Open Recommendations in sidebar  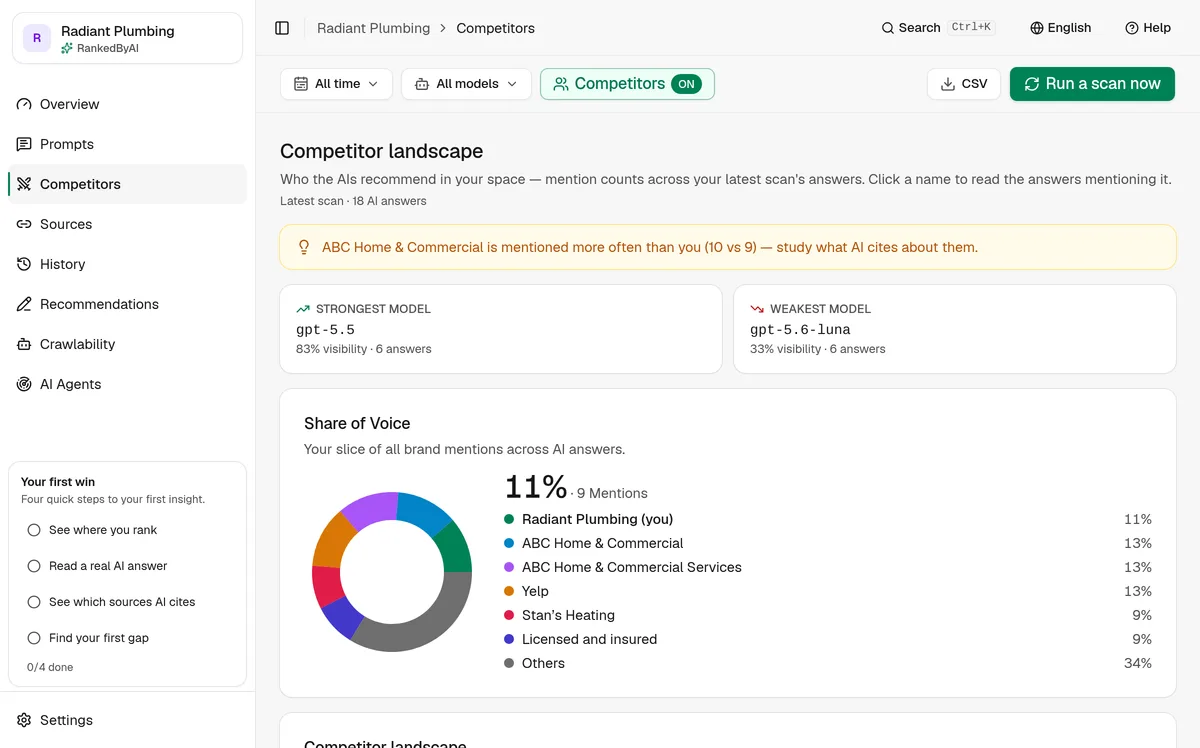127,304
